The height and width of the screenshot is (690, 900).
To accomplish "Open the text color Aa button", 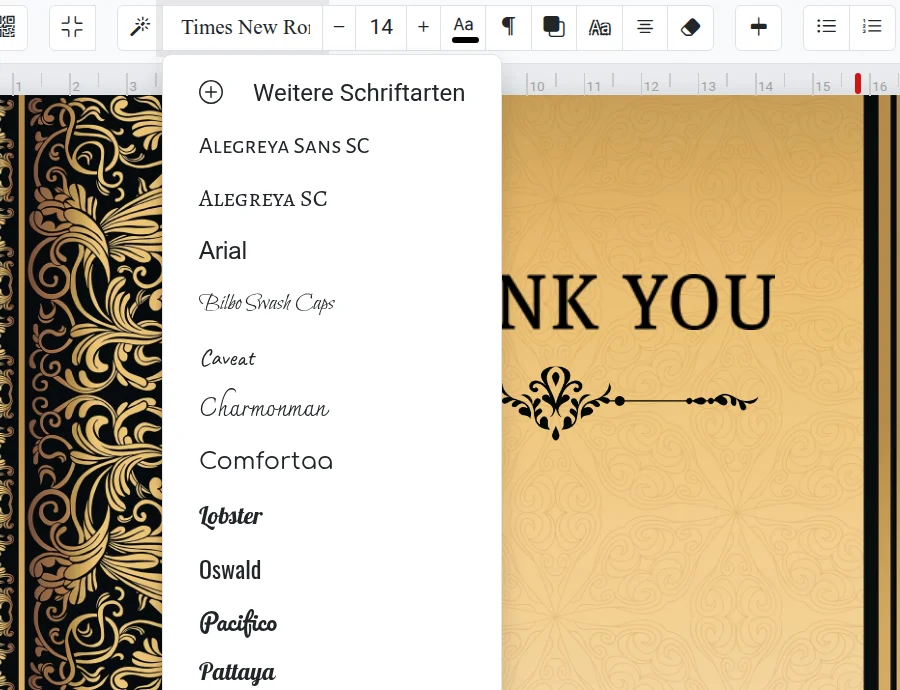I will click(464, 27).
